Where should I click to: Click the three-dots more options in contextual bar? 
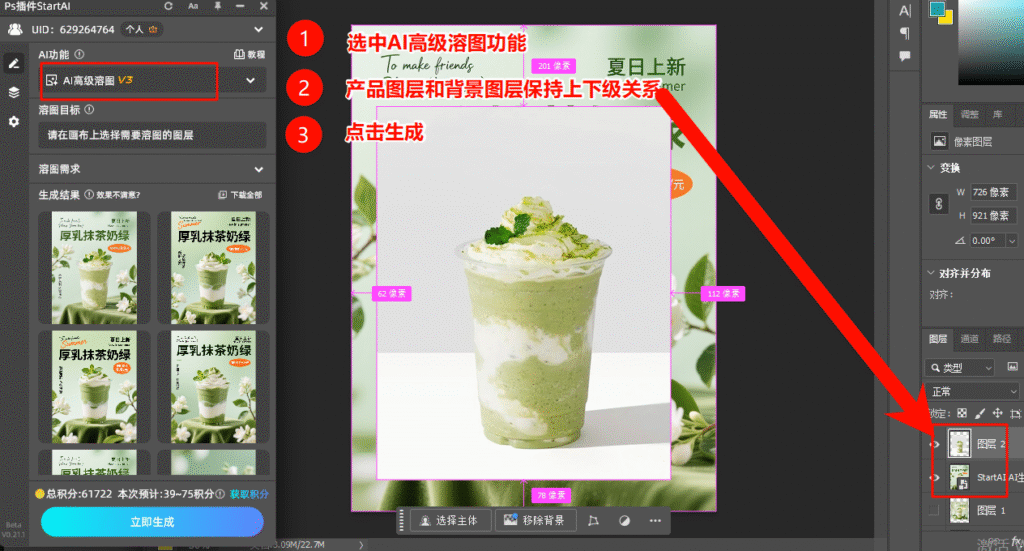pyautogui.click(x=655, y=520)
